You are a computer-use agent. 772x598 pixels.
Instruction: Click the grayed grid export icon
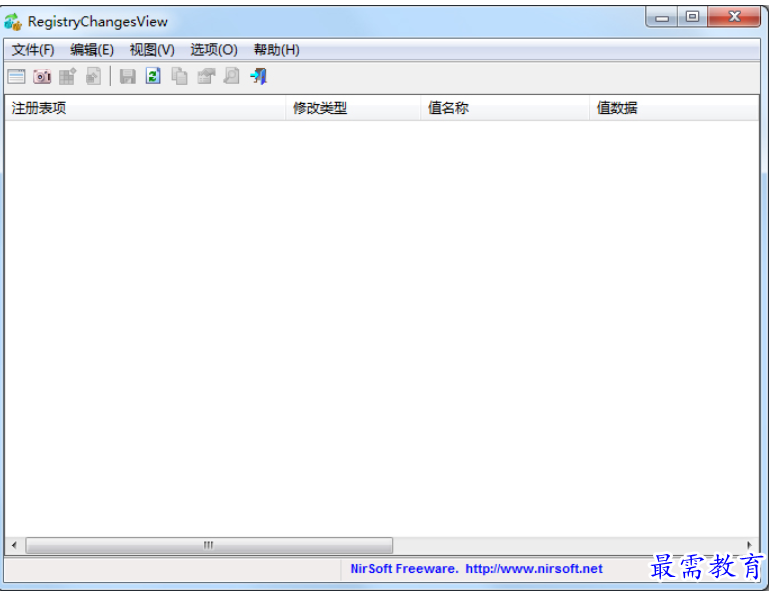pyautogui.click(x=67, y=77)
